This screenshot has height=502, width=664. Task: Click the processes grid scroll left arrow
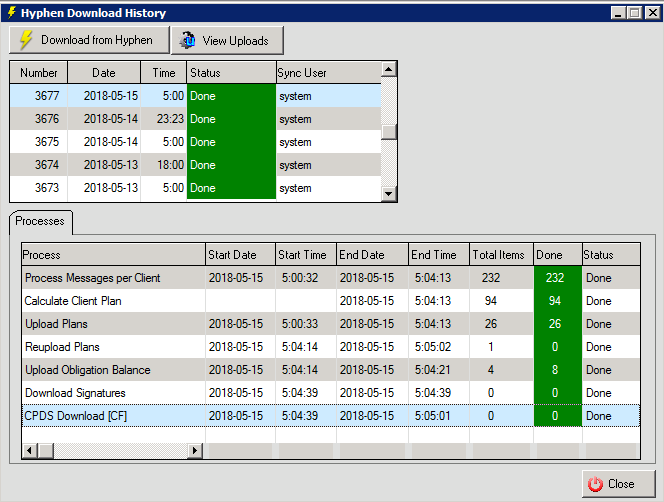[29, 450]
